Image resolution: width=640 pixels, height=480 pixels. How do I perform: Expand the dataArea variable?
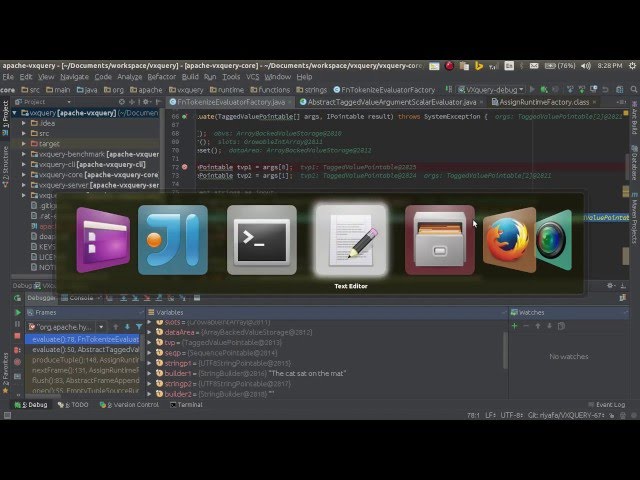149,332
